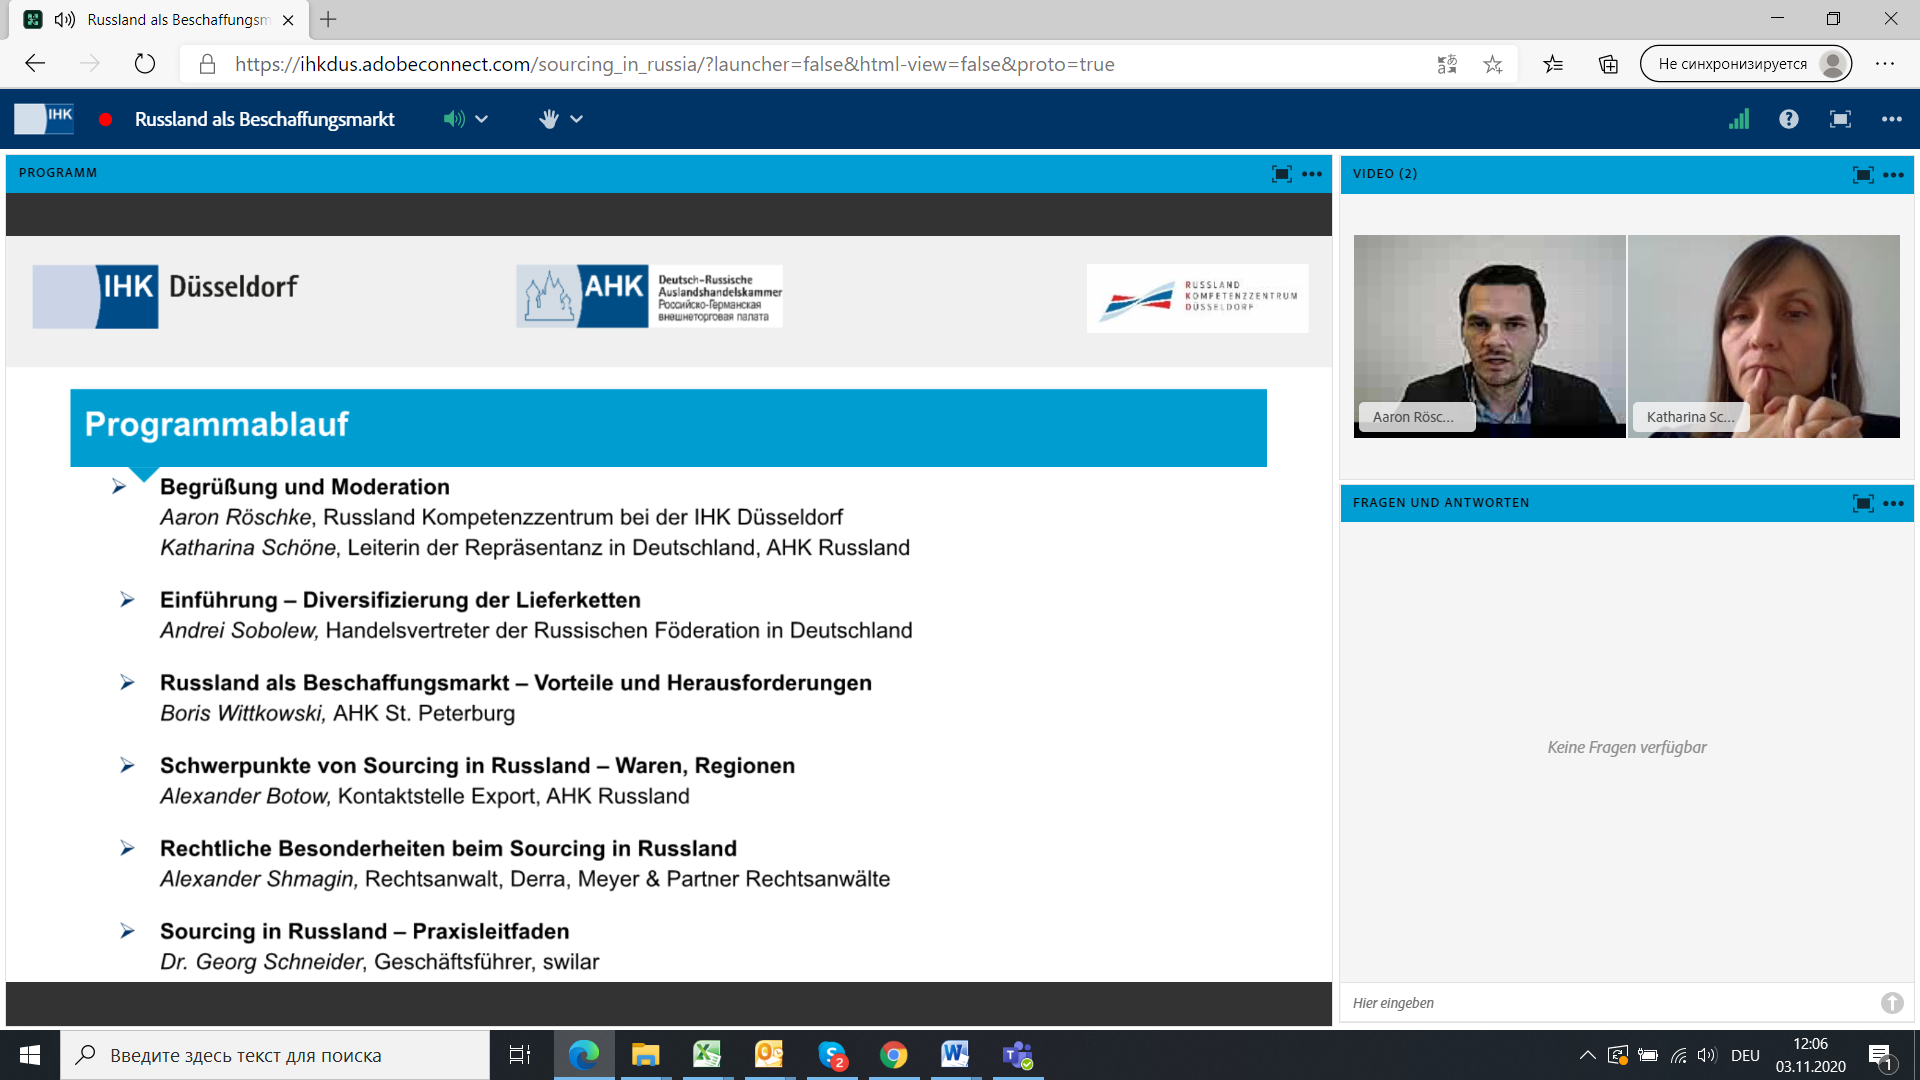
Task: Click Rechtliche Besonderheiten beim Sourcing item
Action: coord(448,848)
